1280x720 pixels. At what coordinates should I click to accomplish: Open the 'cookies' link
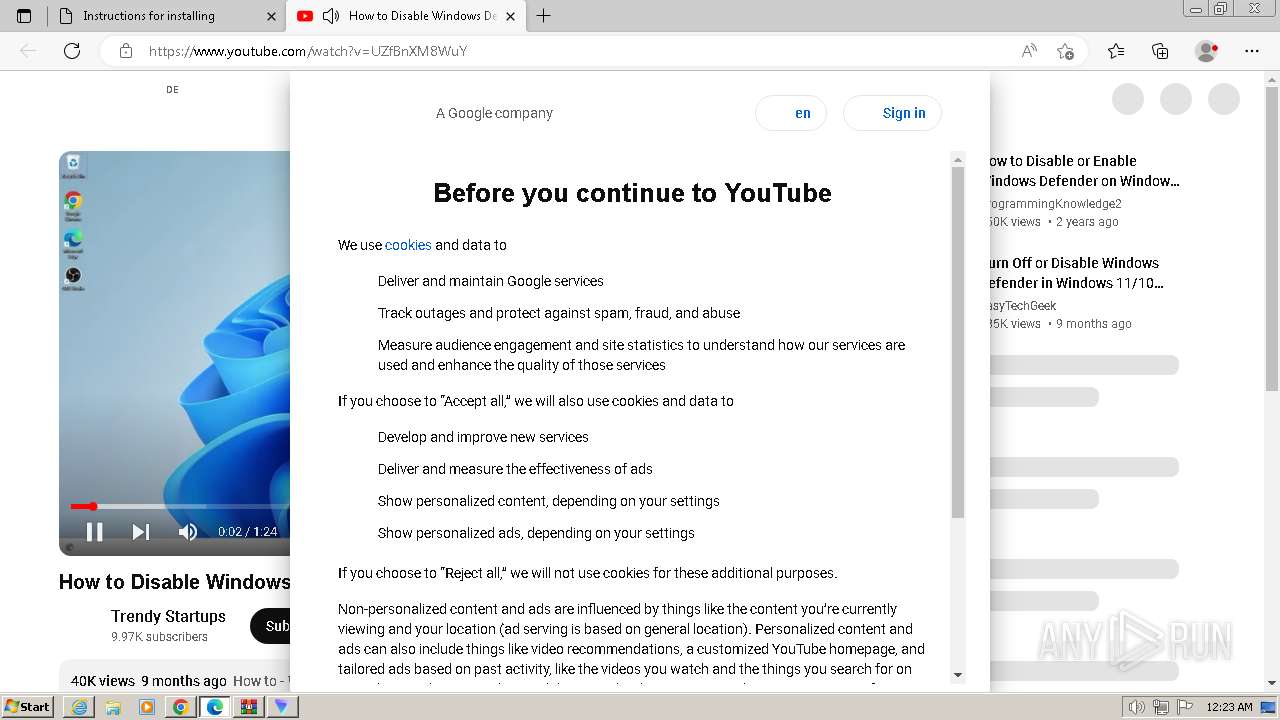(x=408, y=245)
